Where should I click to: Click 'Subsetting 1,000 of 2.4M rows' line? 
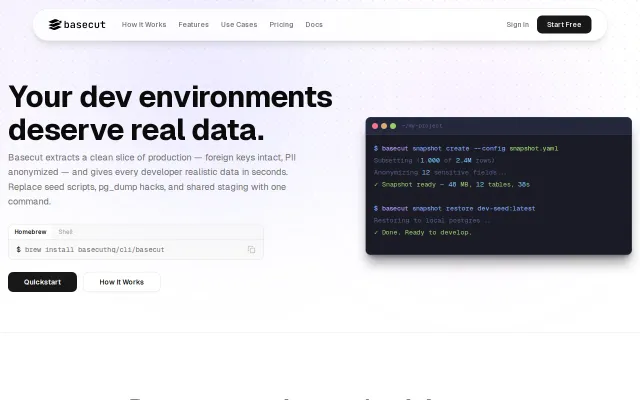click(x=434, y=160)
